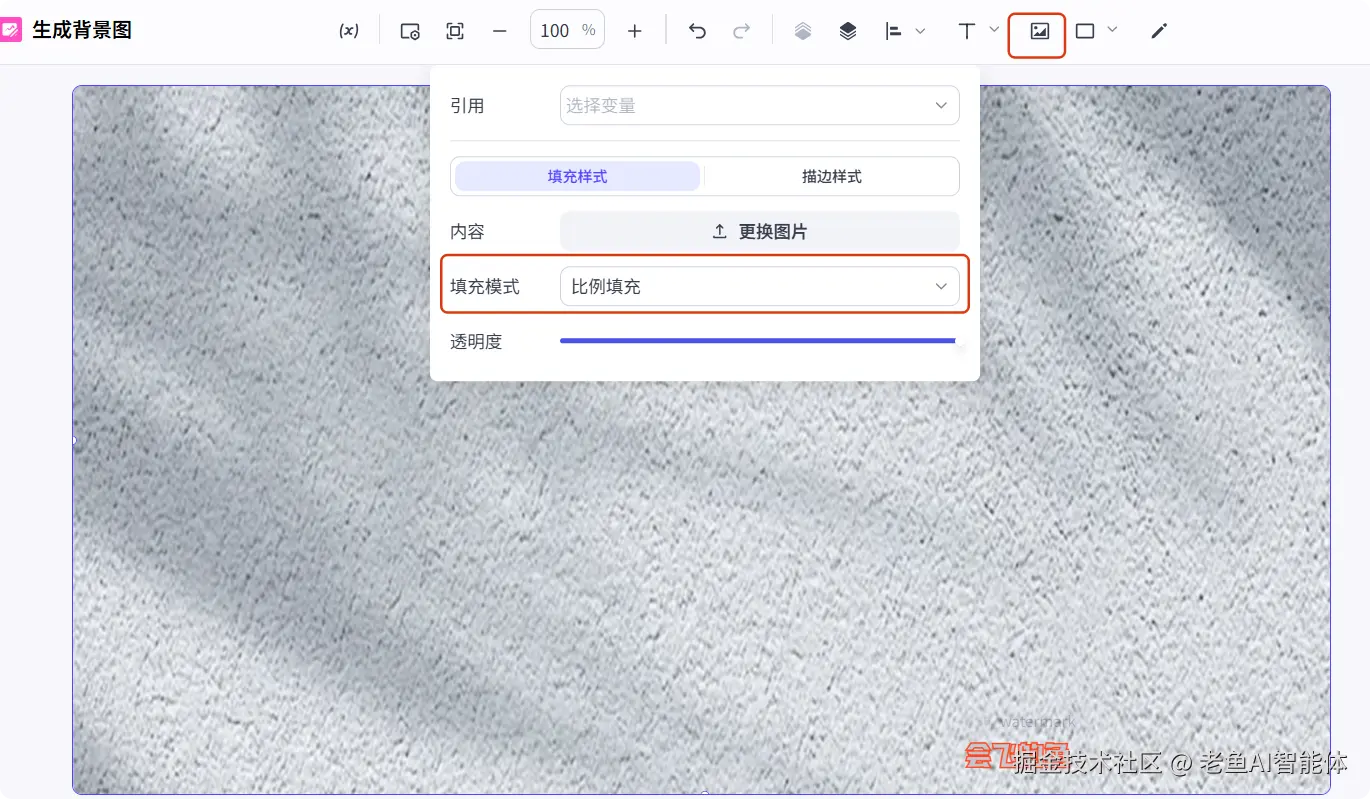The image size is (1370, 799).
Task: Click the redo arrow icon
Action: [x=741, y=31]
